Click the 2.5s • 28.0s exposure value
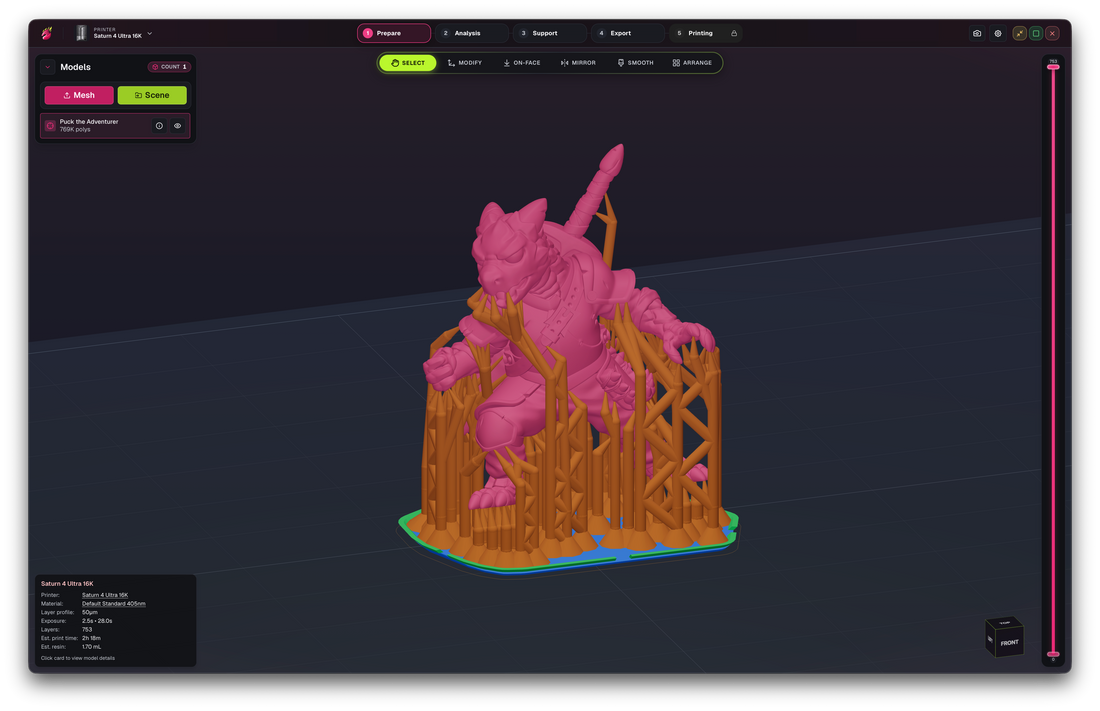This screenshot has height=711, width=1100. [x=97, y=621]
